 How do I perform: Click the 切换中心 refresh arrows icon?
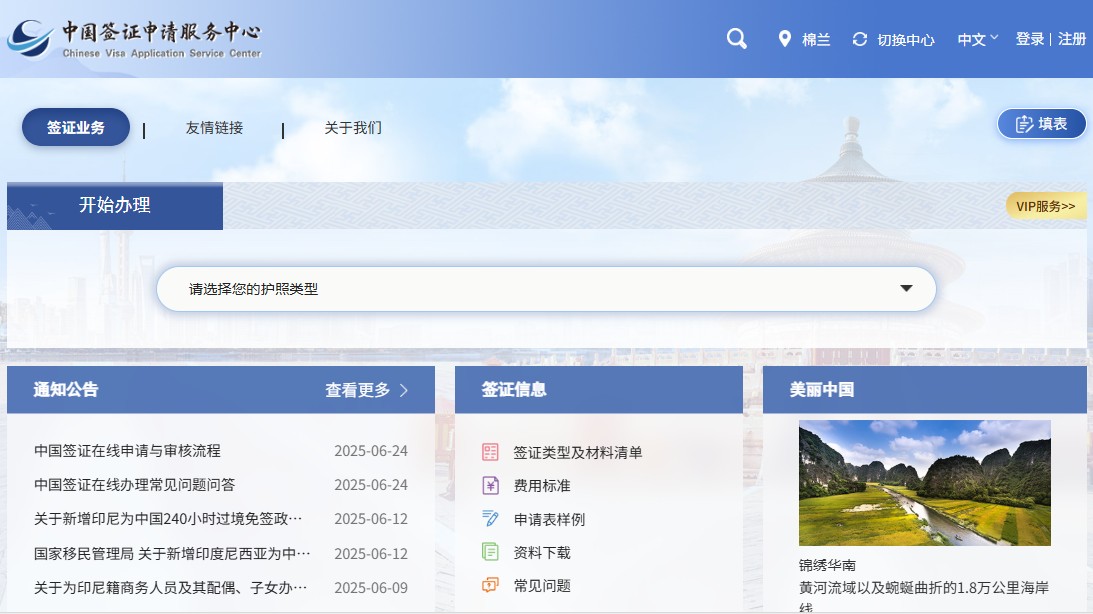860,39
